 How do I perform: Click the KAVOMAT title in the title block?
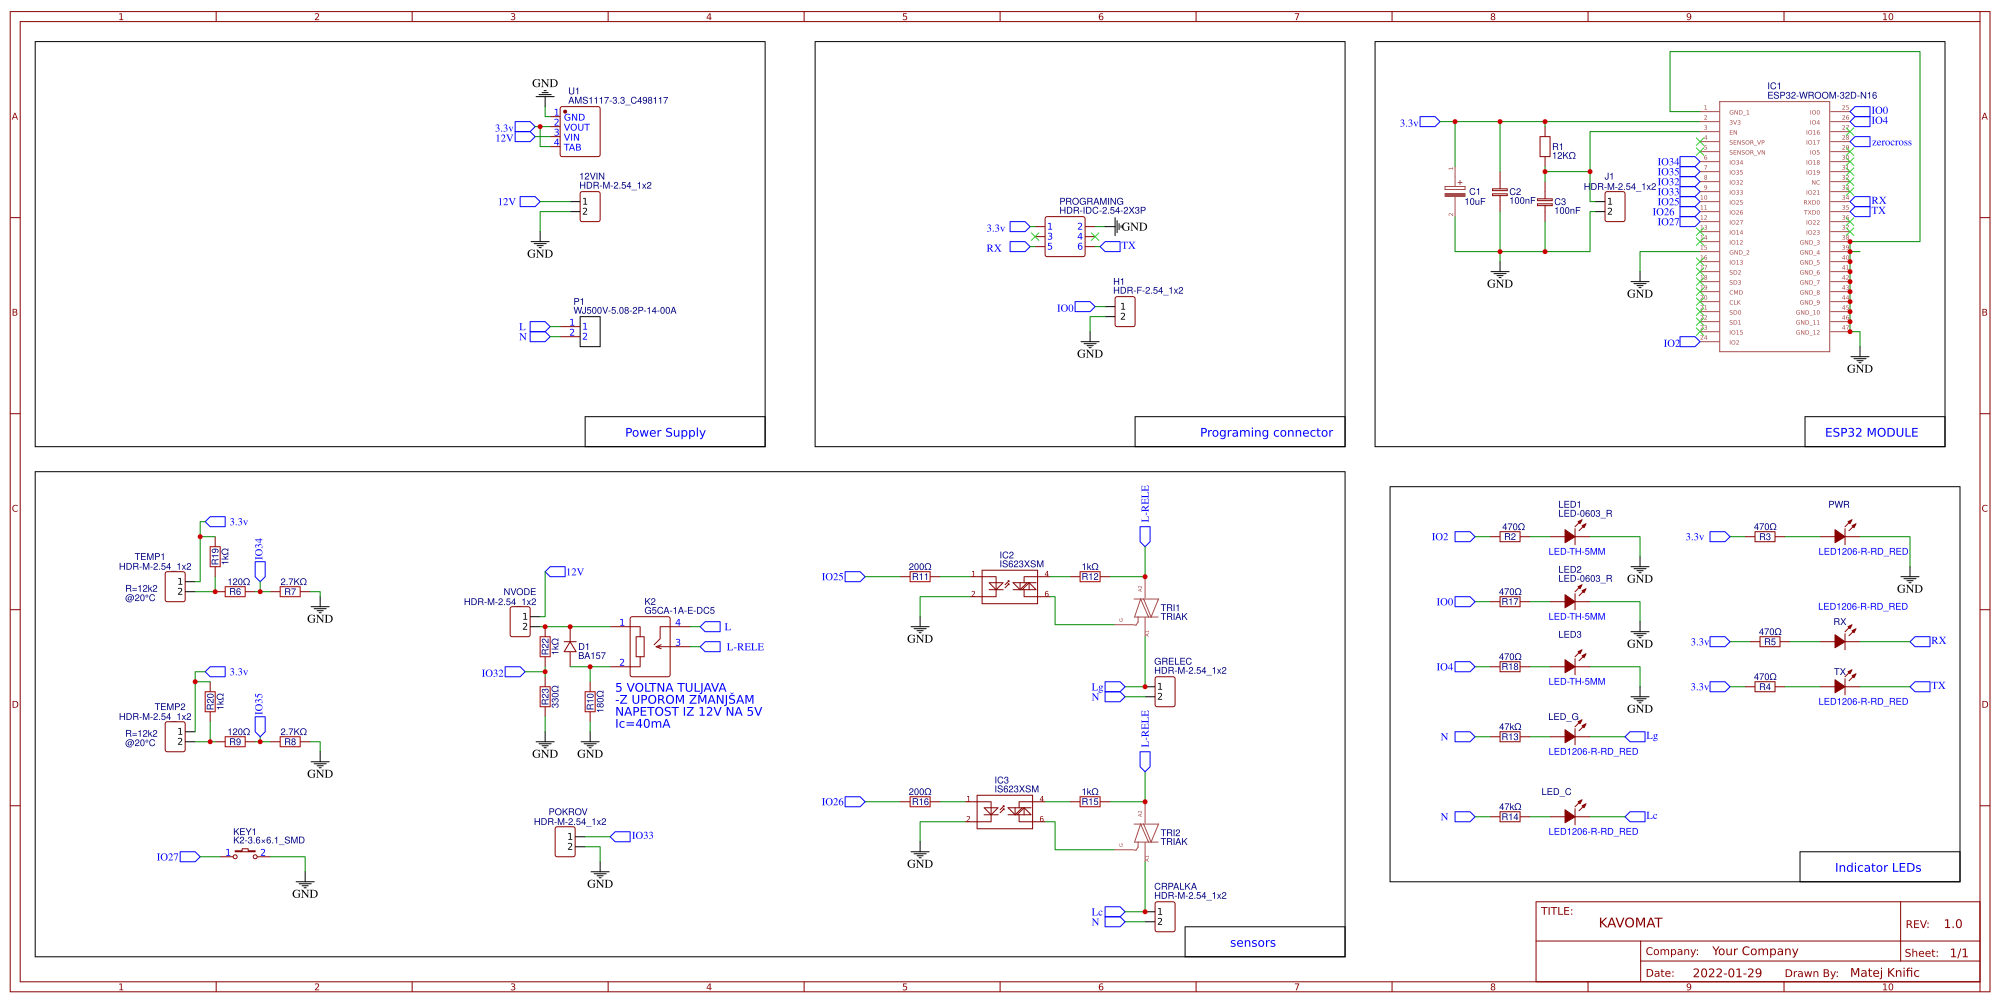[x=1631, y=922]
